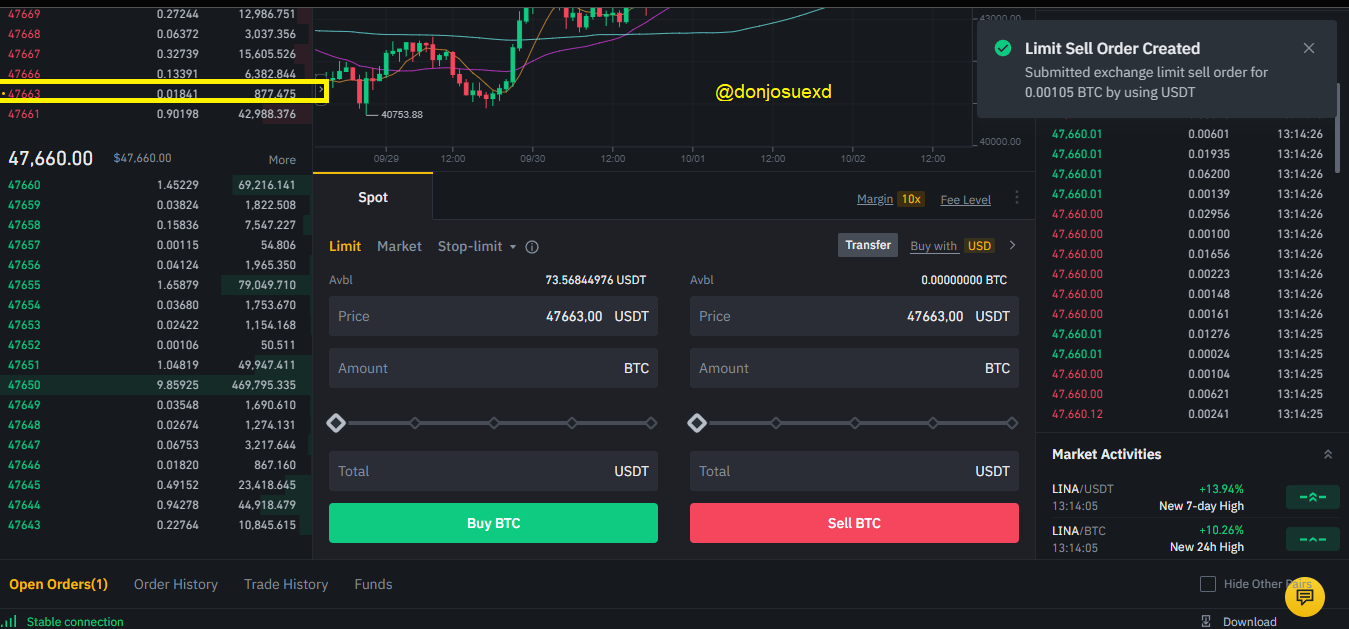Expand the order book More options
This screenshot has width=1349, height=629.
(282, 160)
